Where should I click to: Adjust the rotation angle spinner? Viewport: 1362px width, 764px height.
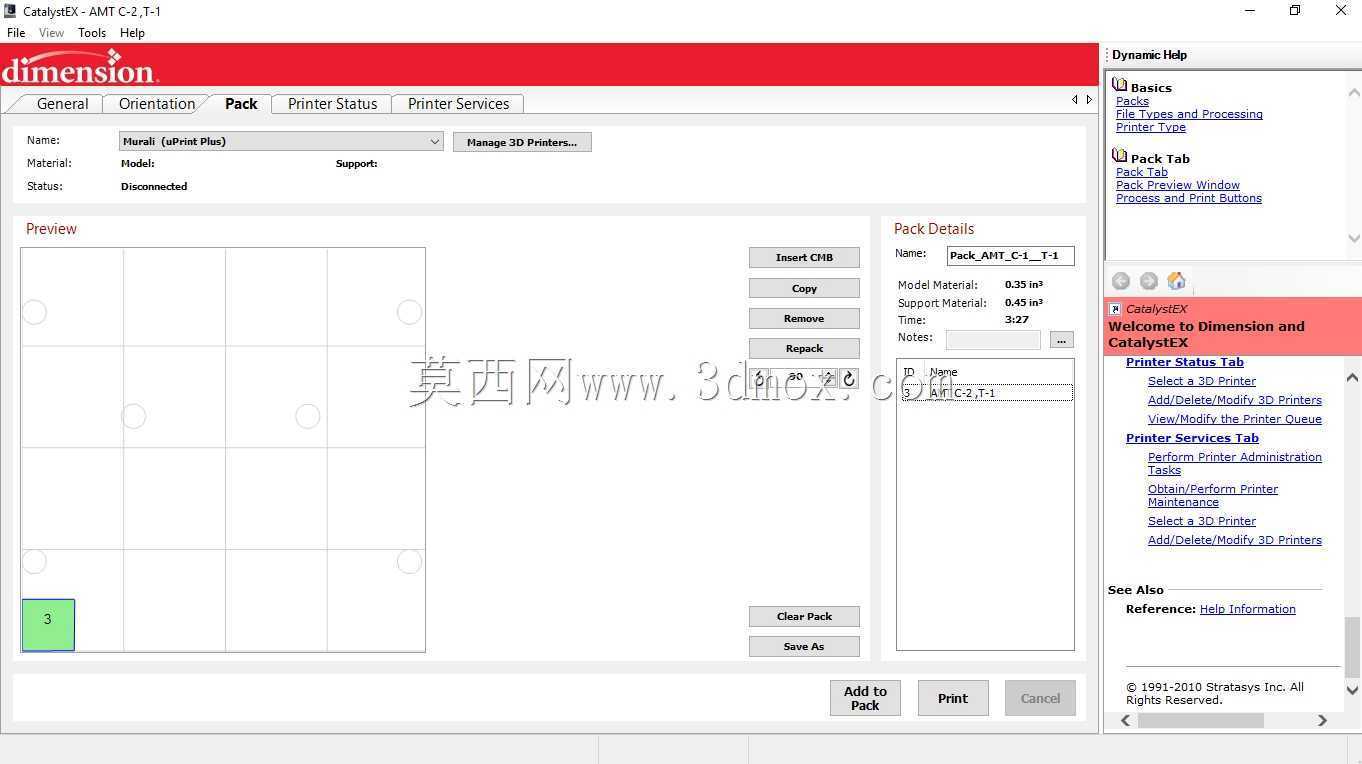tap(828, 378)
